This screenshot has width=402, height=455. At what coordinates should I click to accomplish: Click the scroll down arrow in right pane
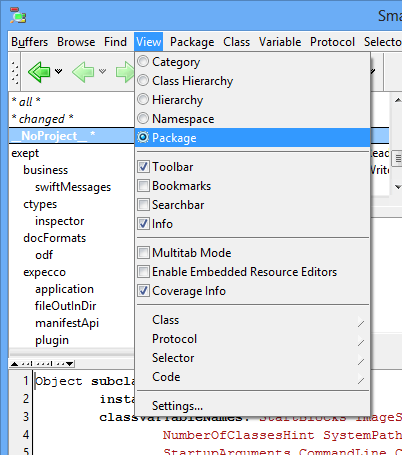398,187
